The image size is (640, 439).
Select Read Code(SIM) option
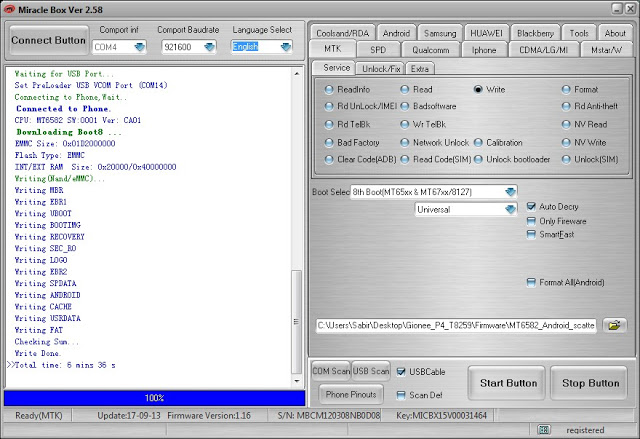tap(436, 159)
